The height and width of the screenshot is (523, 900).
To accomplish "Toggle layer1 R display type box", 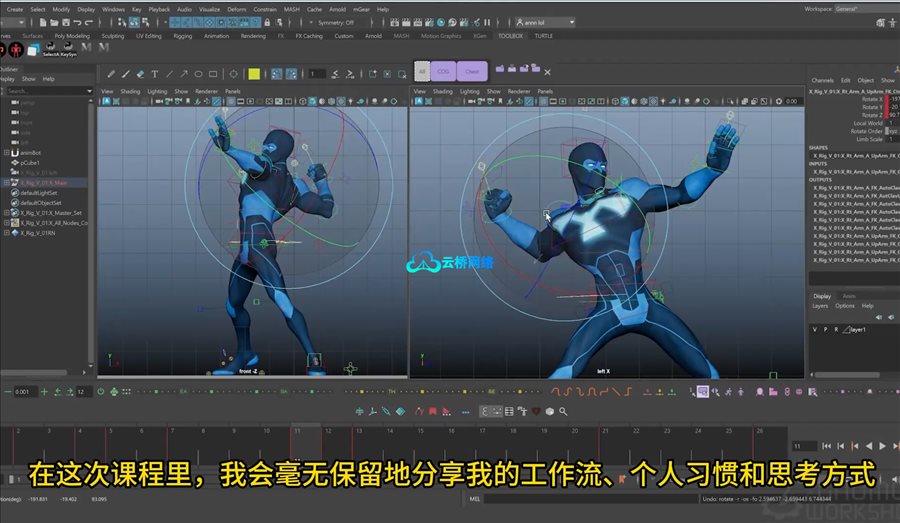I will (x=836, y=329).
